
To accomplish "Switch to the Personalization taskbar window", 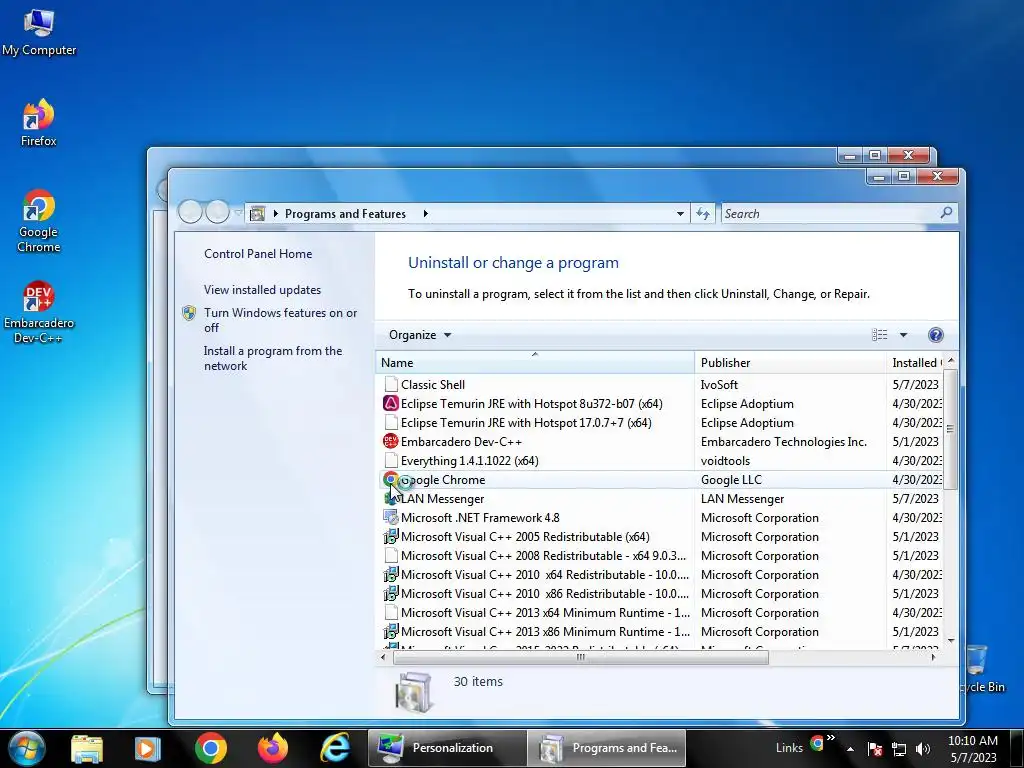I will (x=447, y=748).
